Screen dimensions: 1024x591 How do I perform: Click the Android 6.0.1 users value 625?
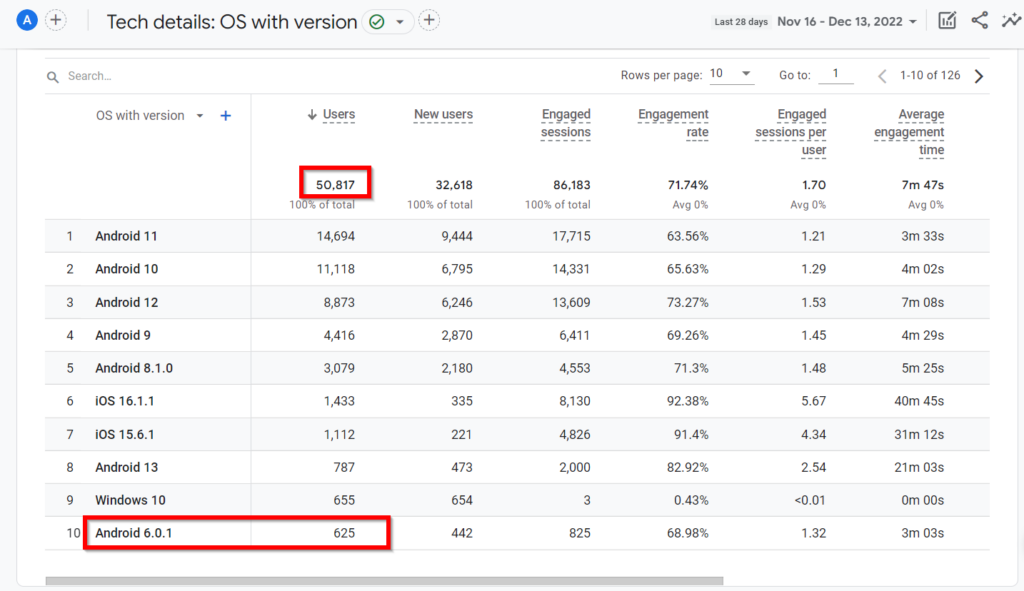click(x=344, y=533)
